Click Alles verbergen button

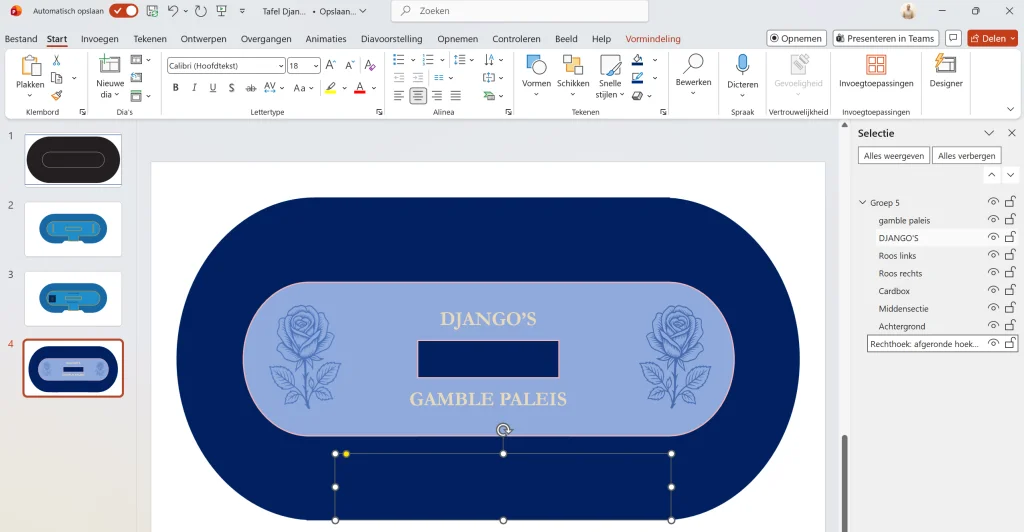pos(967,155)
